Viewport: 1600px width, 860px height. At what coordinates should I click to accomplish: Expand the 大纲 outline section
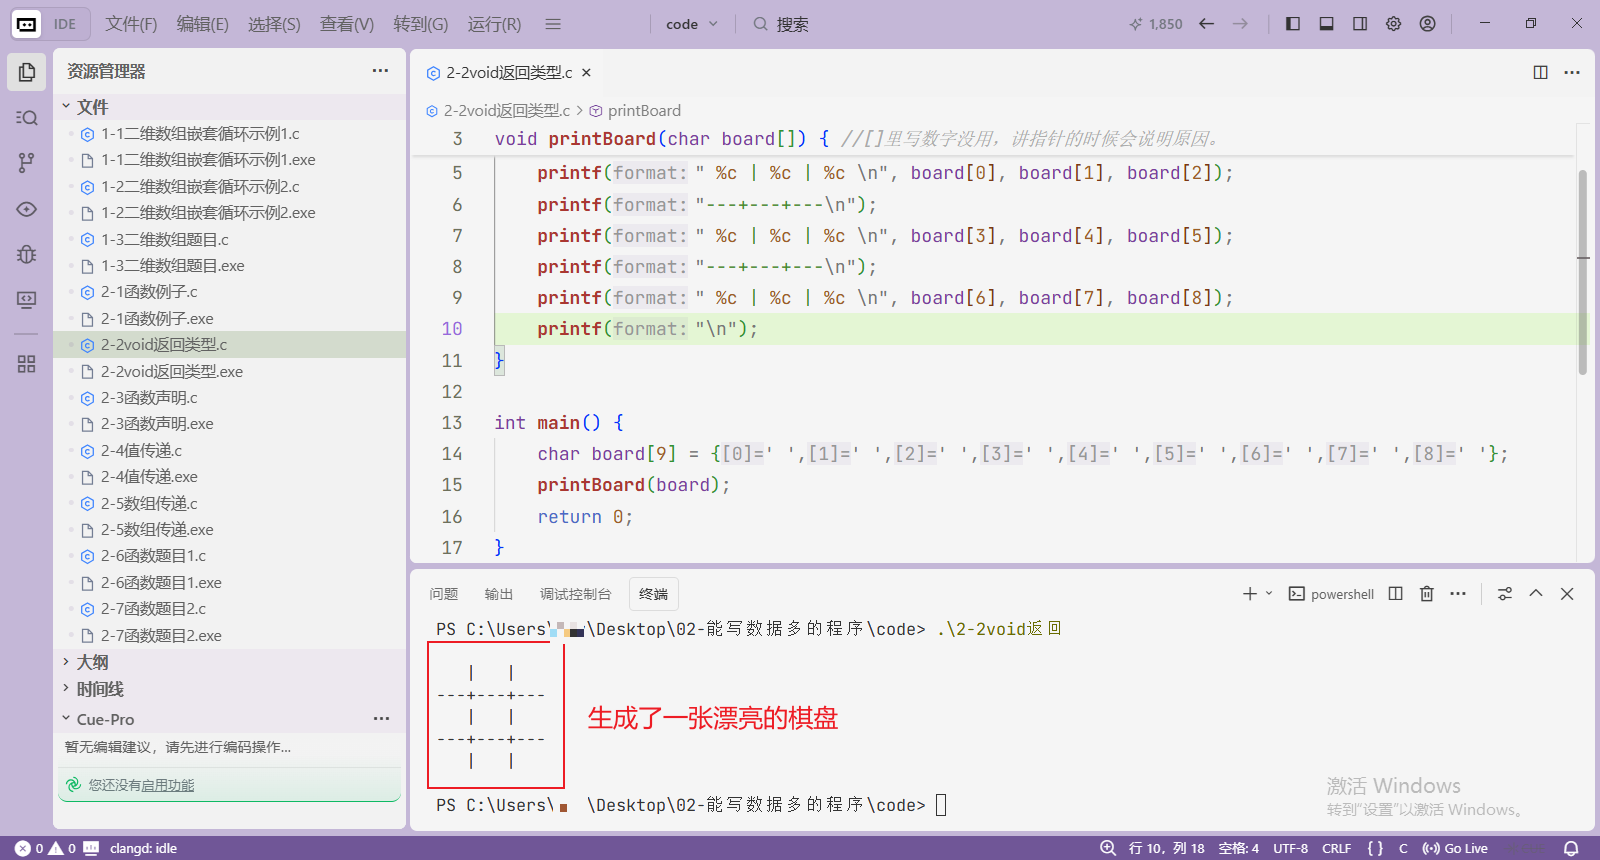coord(230,662)
